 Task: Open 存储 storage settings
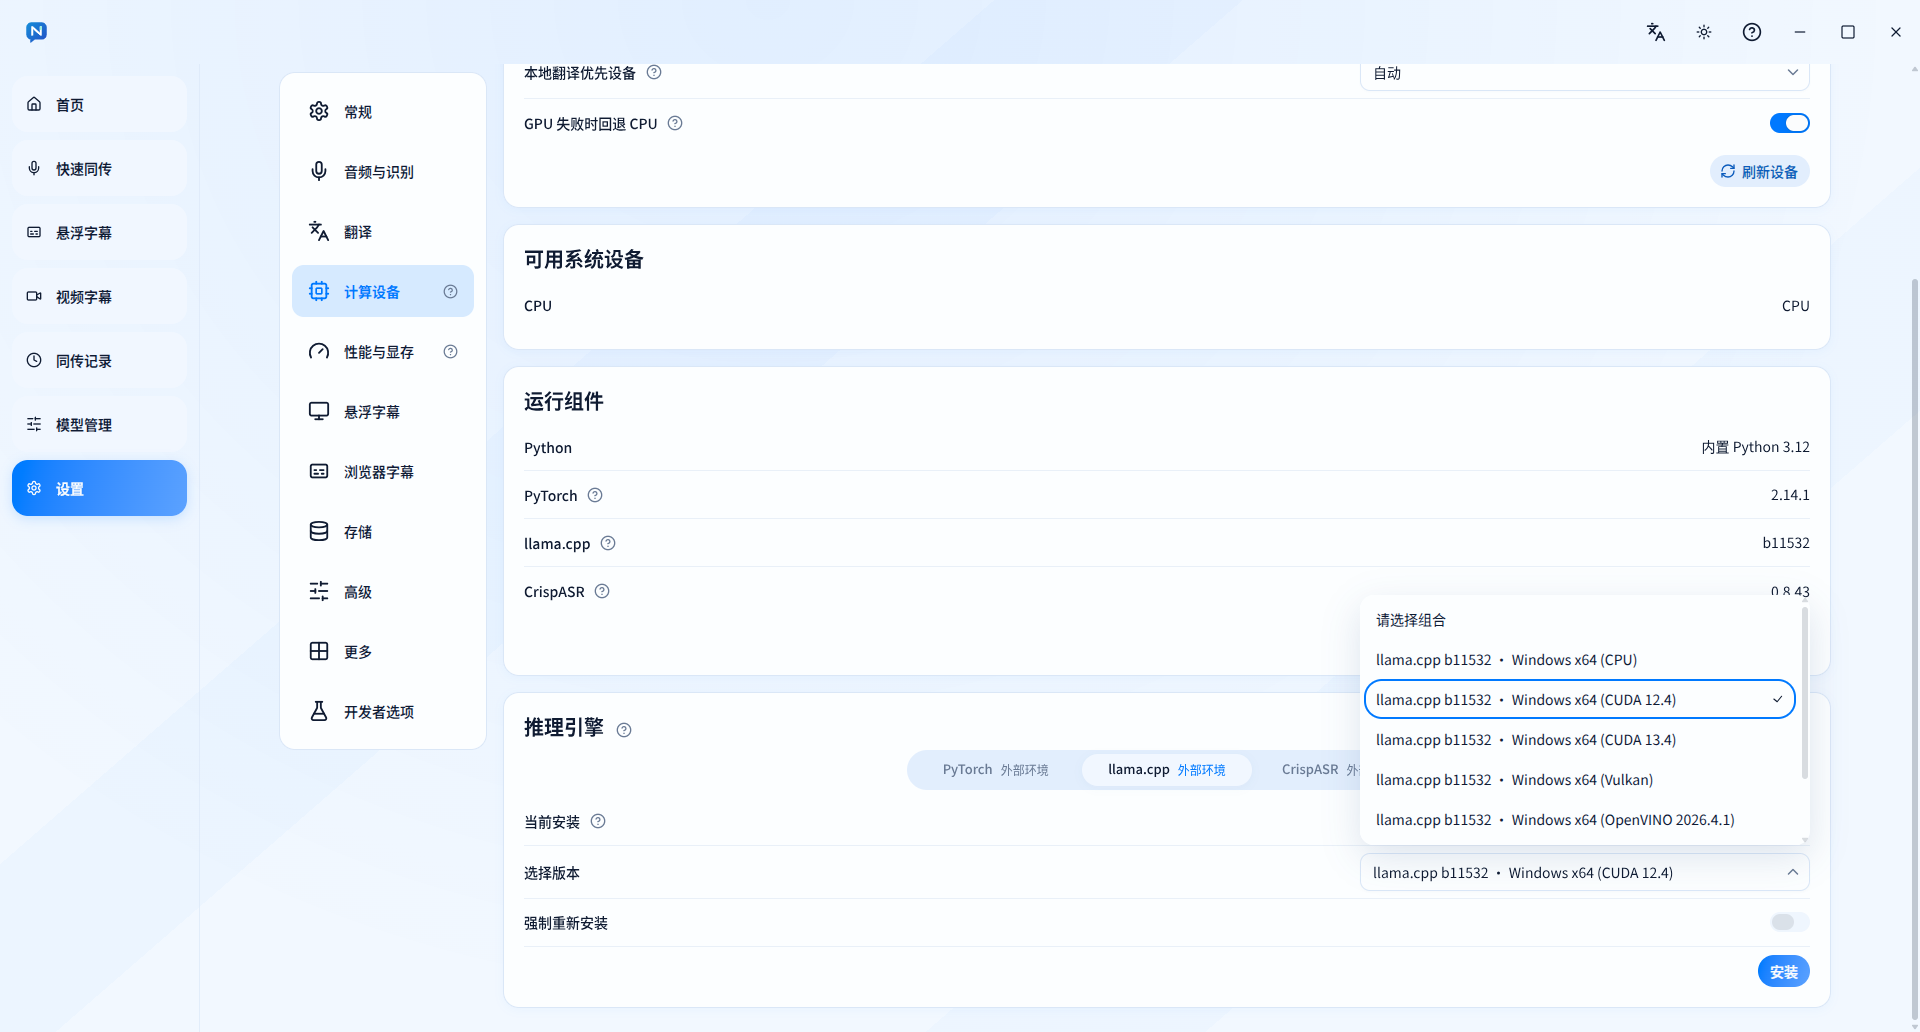tap(383, 532)
